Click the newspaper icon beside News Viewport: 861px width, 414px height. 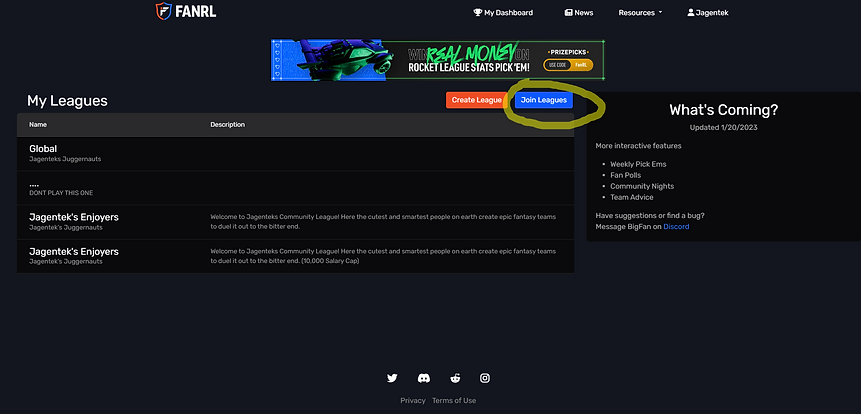point(568,13)
